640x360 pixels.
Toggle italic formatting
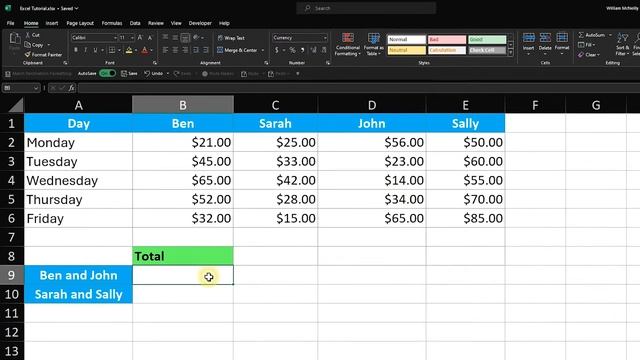coord(85,50)
